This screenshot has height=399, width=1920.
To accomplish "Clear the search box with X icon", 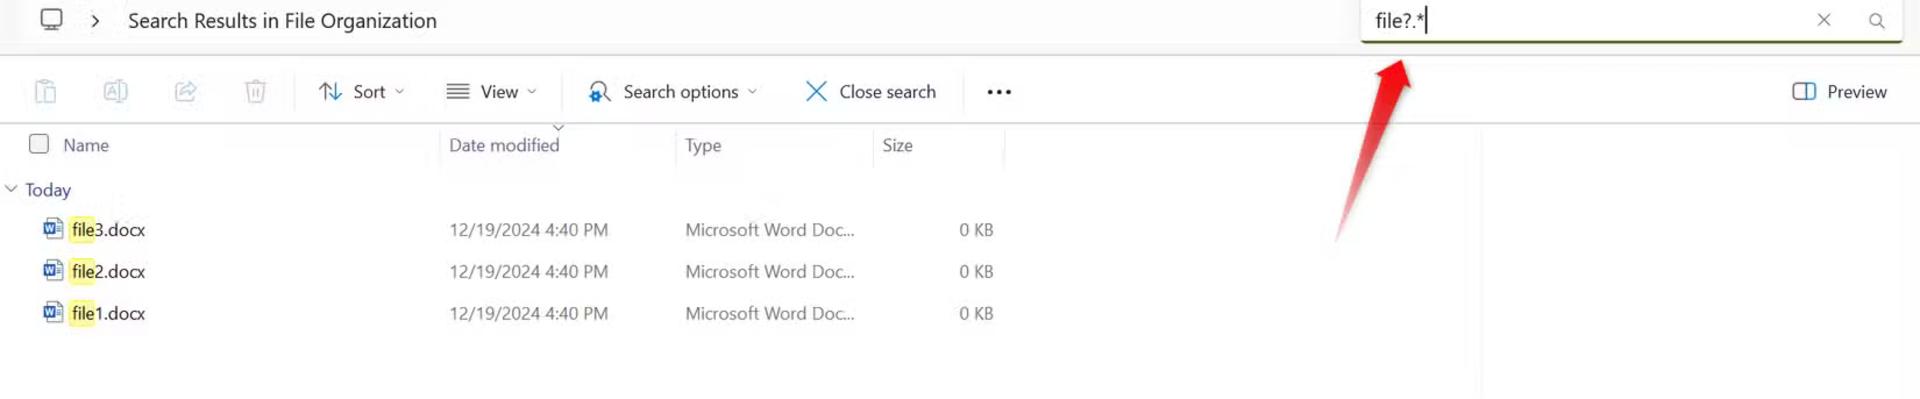I will (1824, 20).
